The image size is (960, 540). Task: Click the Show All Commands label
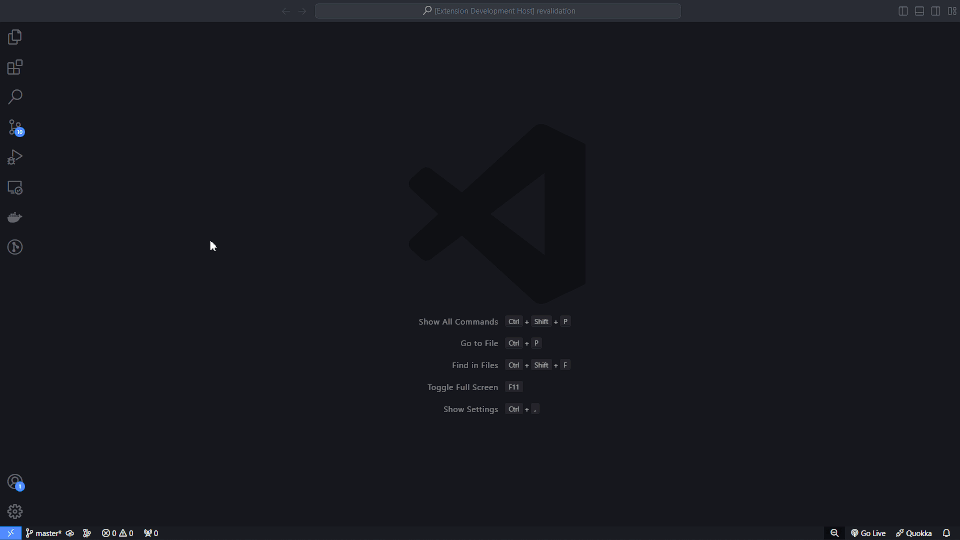(458, 322)
